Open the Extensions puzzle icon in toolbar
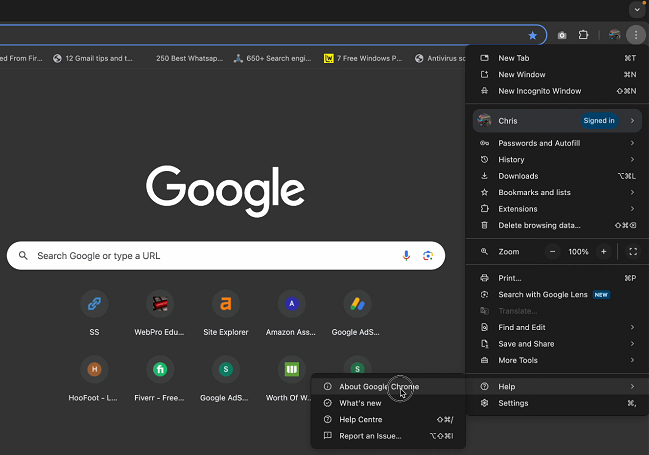This screenshot has height=455, width=649. point(583,35)
